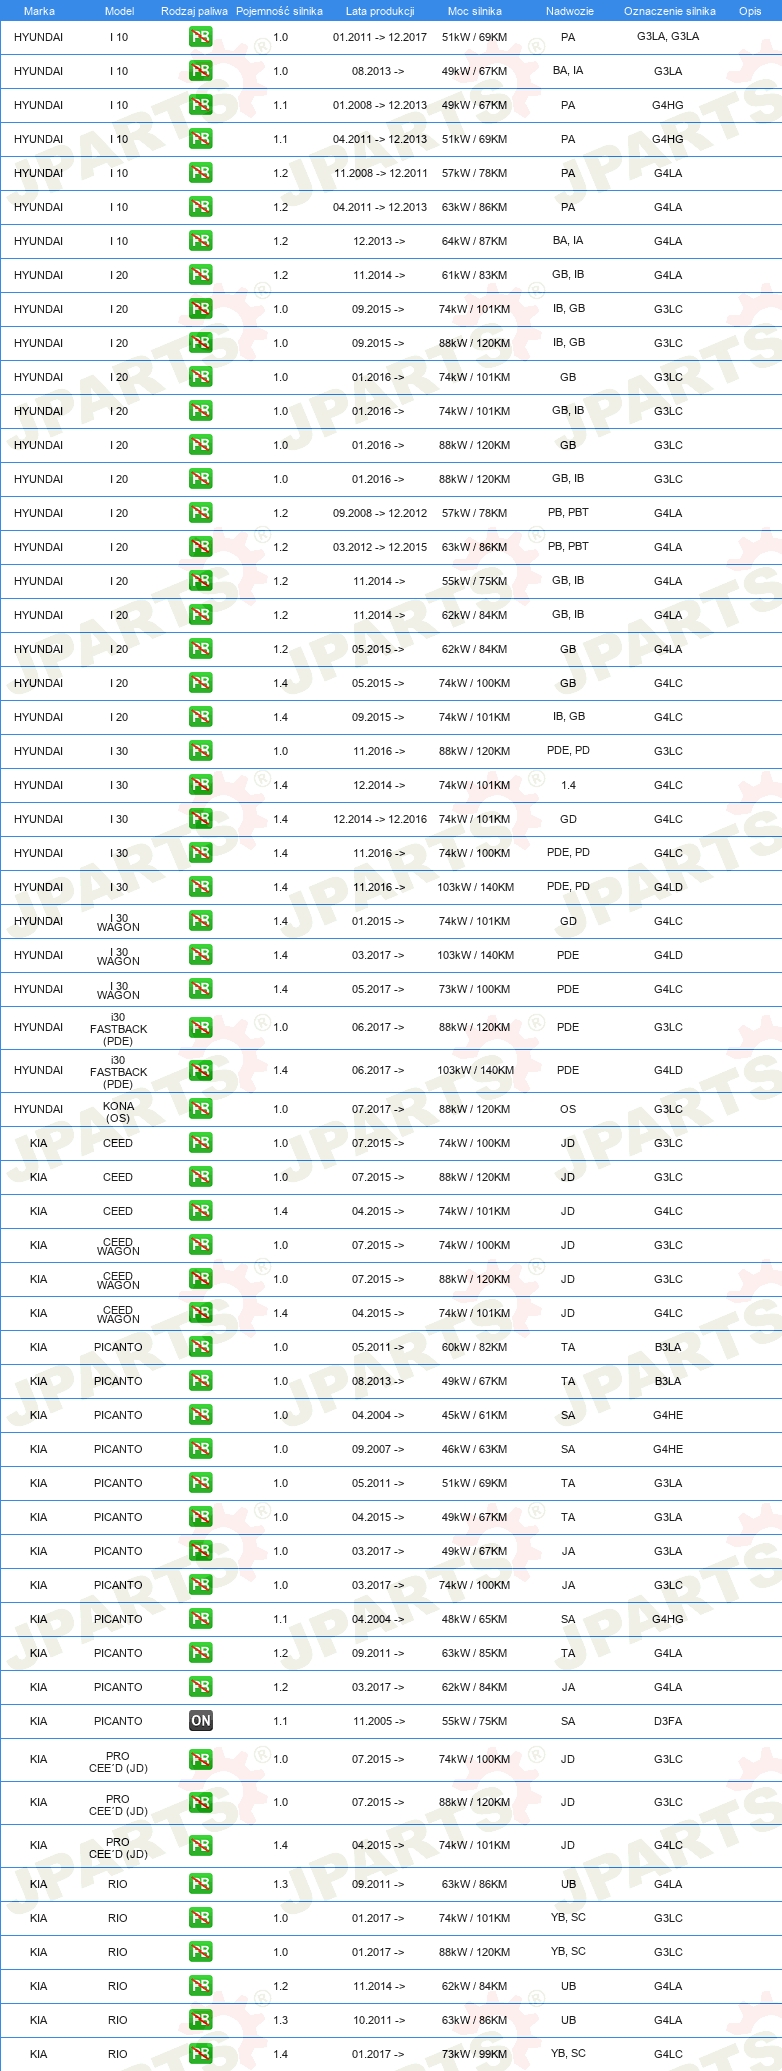782x2071 pixels.
Task: Click the '05.2017 ->' production date cell
Action: click(x=378, y=989)
